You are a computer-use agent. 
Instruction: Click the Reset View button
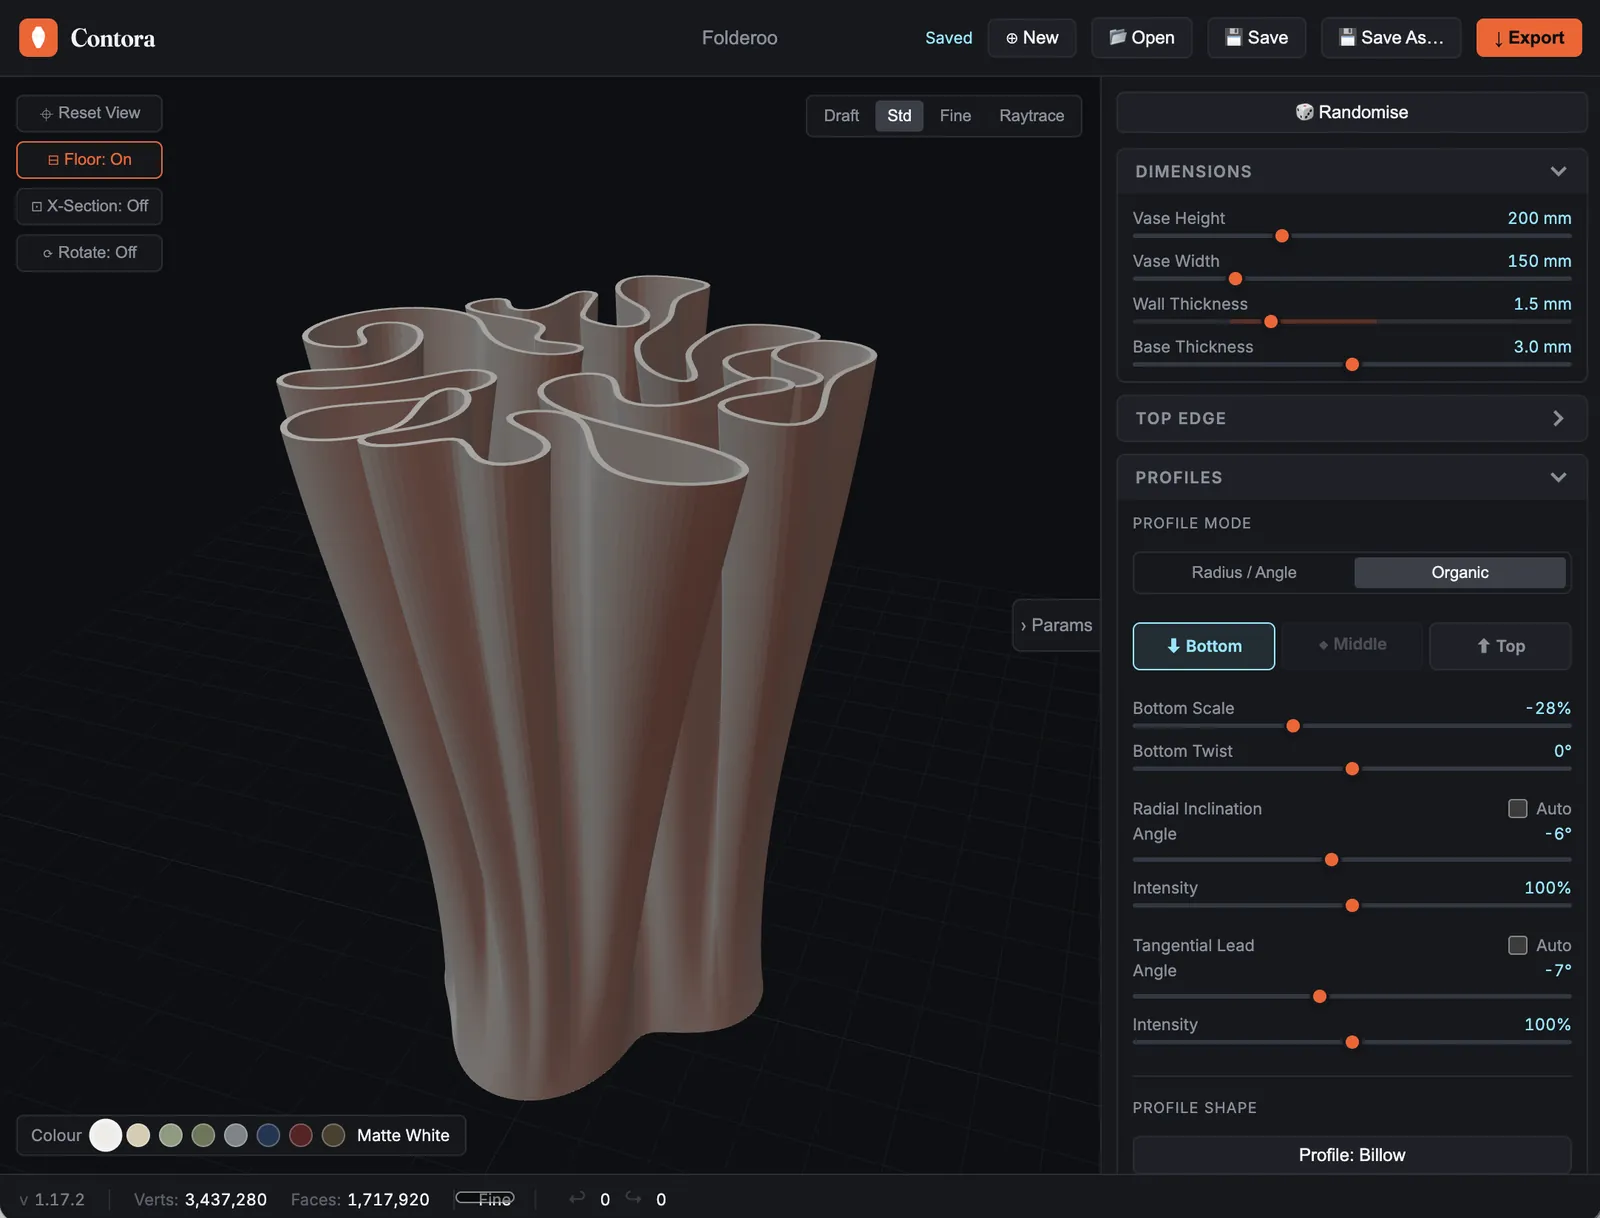(x=89, y=113)
